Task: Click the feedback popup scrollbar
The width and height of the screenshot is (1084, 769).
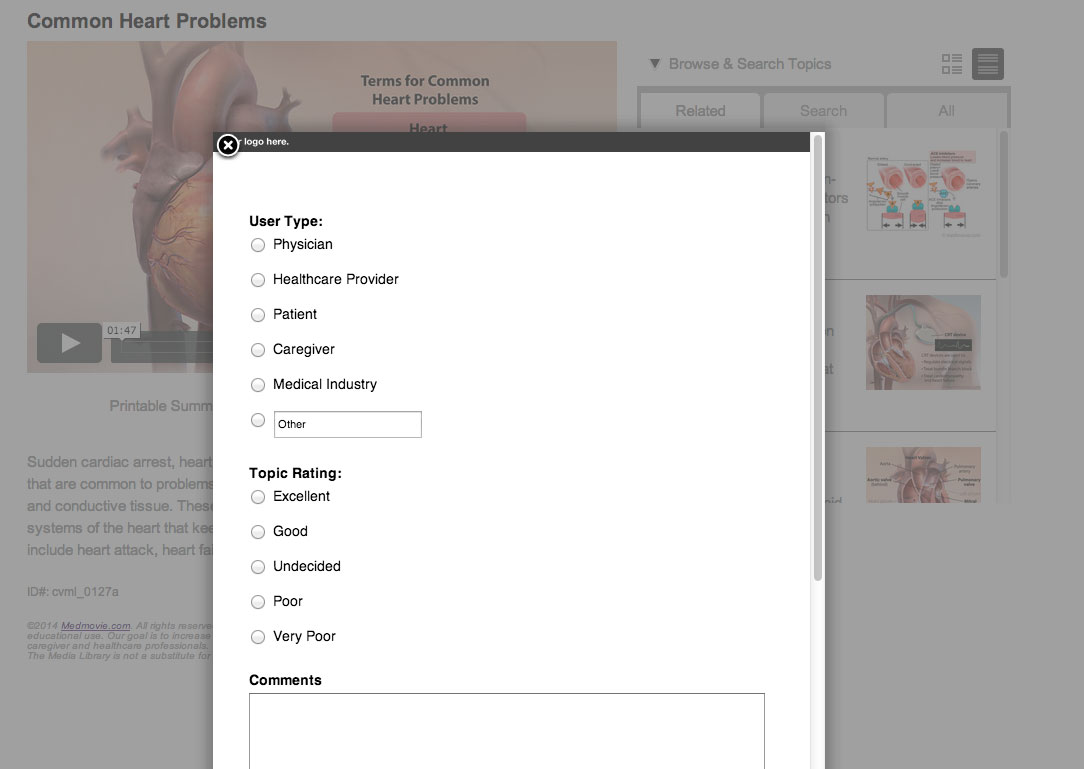Action: (x=818, y=358)
